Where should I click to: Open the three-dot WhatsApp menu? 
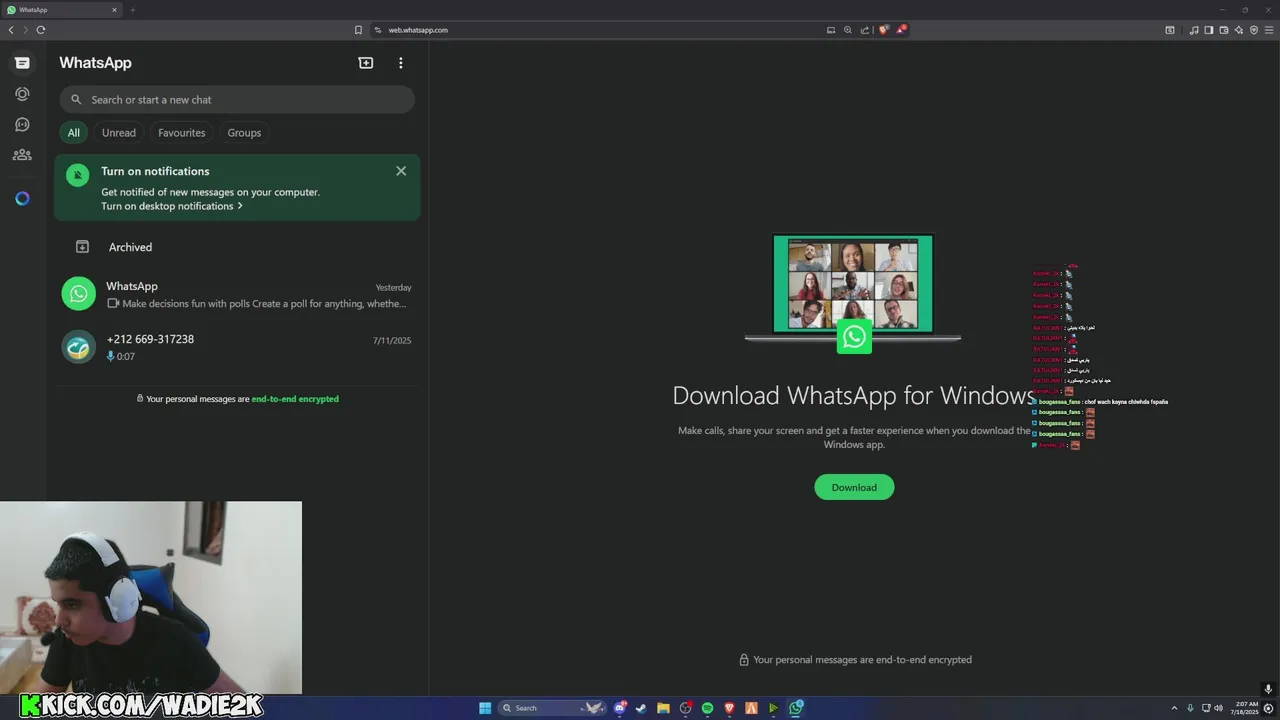[401, 63]
